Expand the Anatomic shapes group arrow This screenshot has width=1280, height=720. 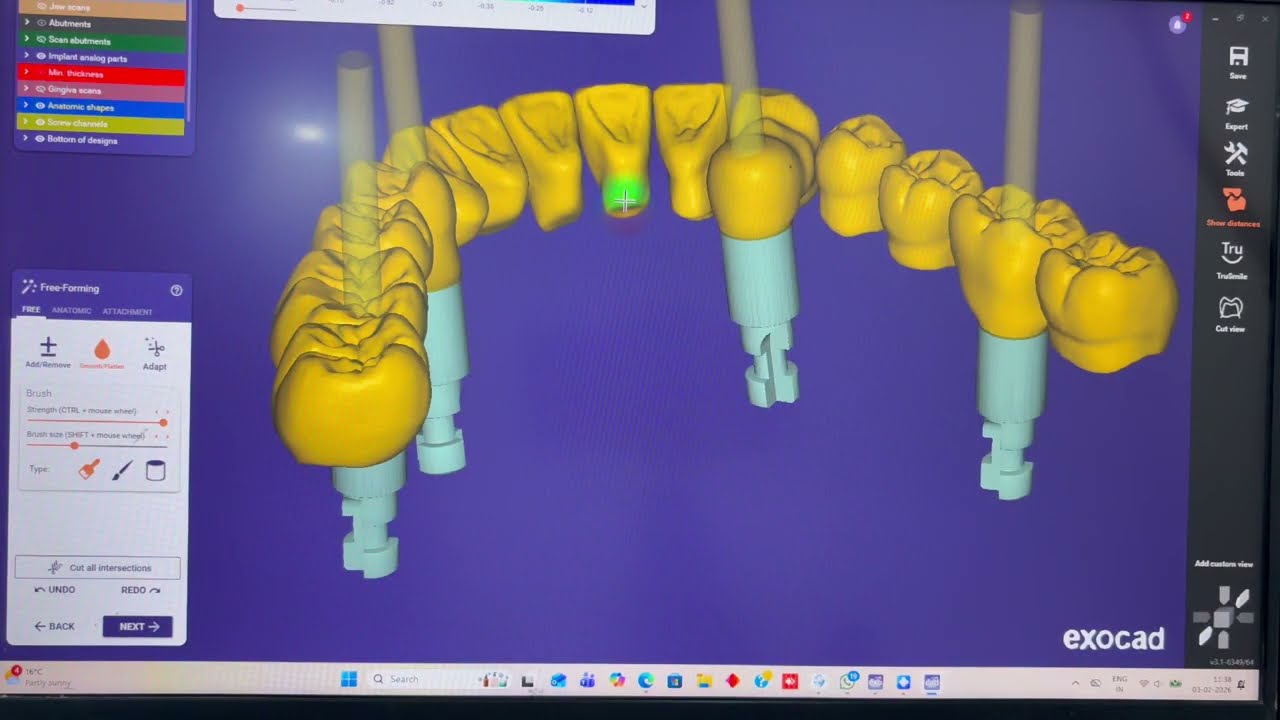(x=27, y=106)
